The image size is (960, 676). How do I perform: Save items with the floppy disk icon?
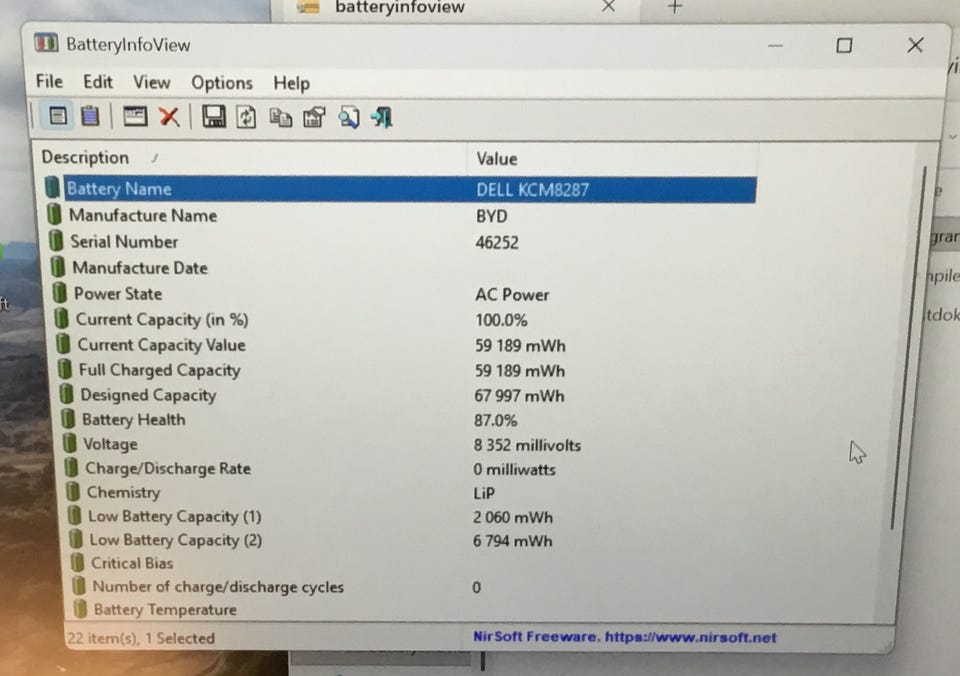[213, 116]
